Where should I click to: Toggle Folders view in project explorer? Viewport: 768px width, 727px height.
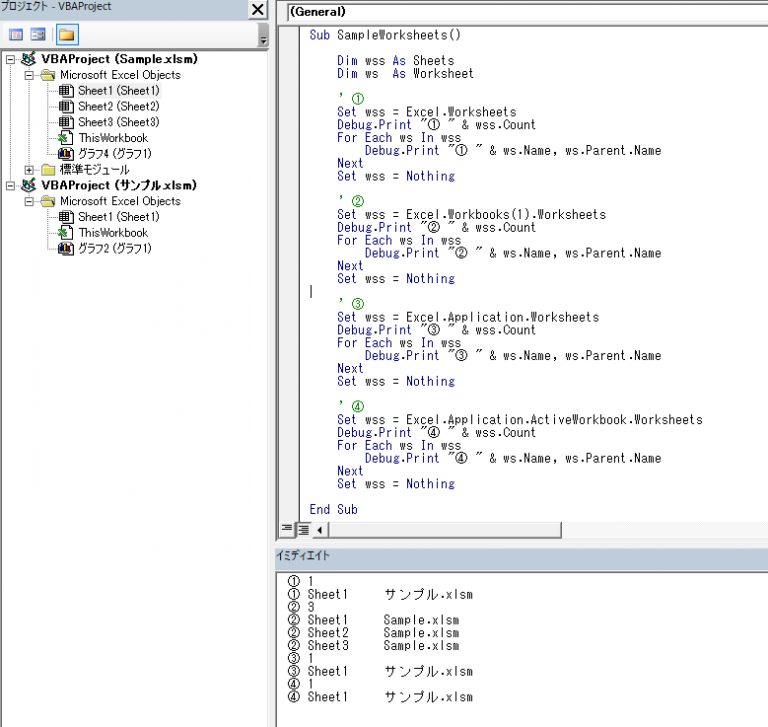67,35
